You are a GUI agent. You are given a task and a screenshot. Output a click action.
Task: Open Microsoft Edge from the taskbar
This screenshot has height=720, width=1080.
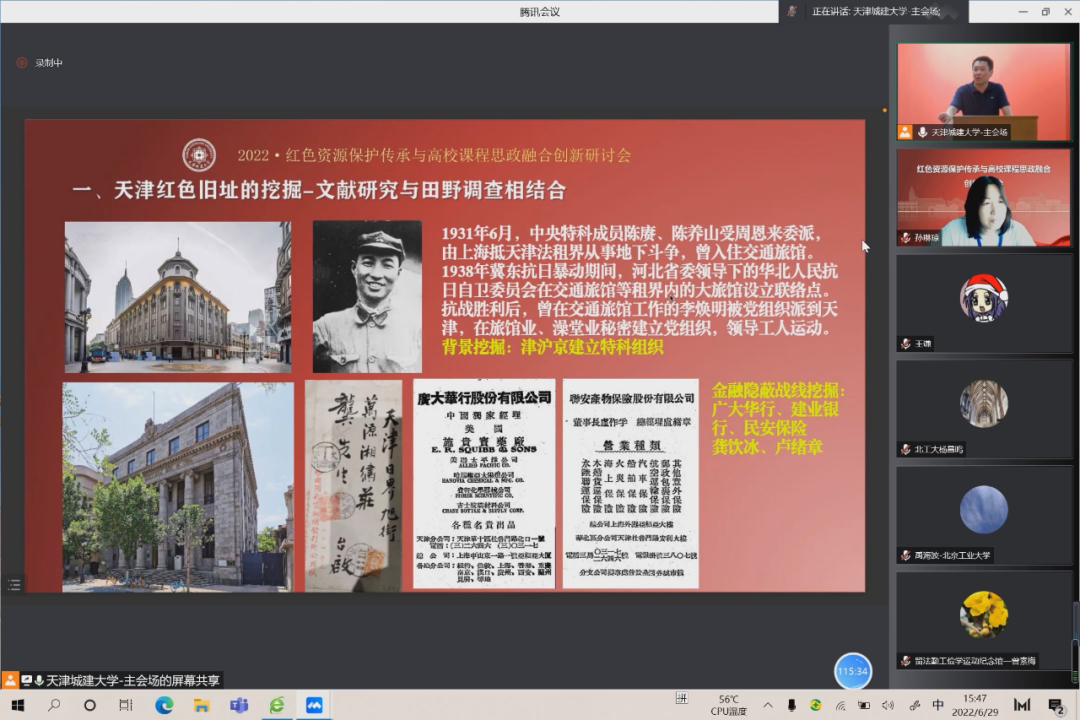164,705
